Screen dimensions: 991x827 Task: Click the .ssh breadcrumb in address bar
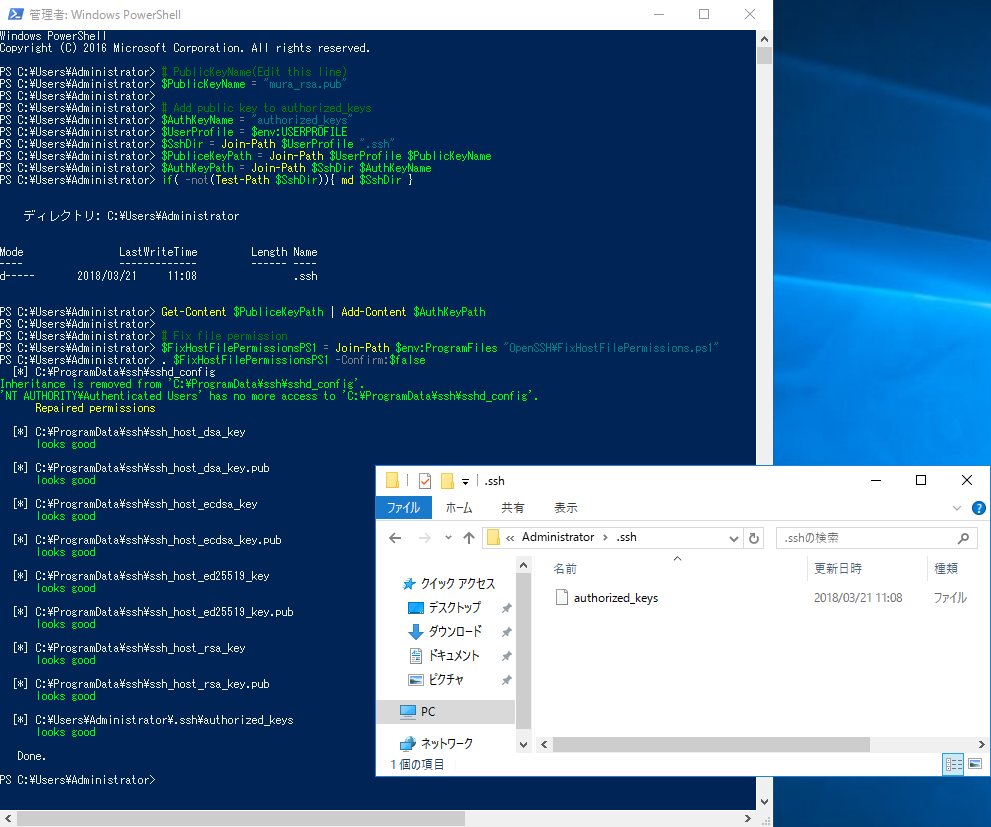tap(626, 537)
